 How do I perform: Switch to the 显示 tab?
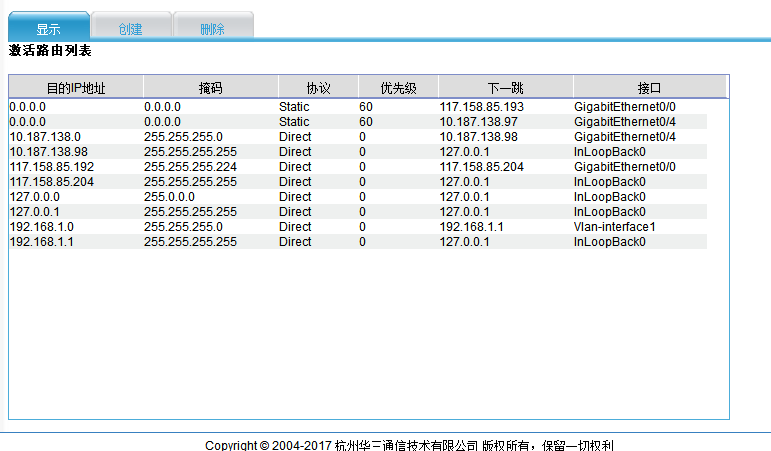pyautogui.click(x=49, y=29)
